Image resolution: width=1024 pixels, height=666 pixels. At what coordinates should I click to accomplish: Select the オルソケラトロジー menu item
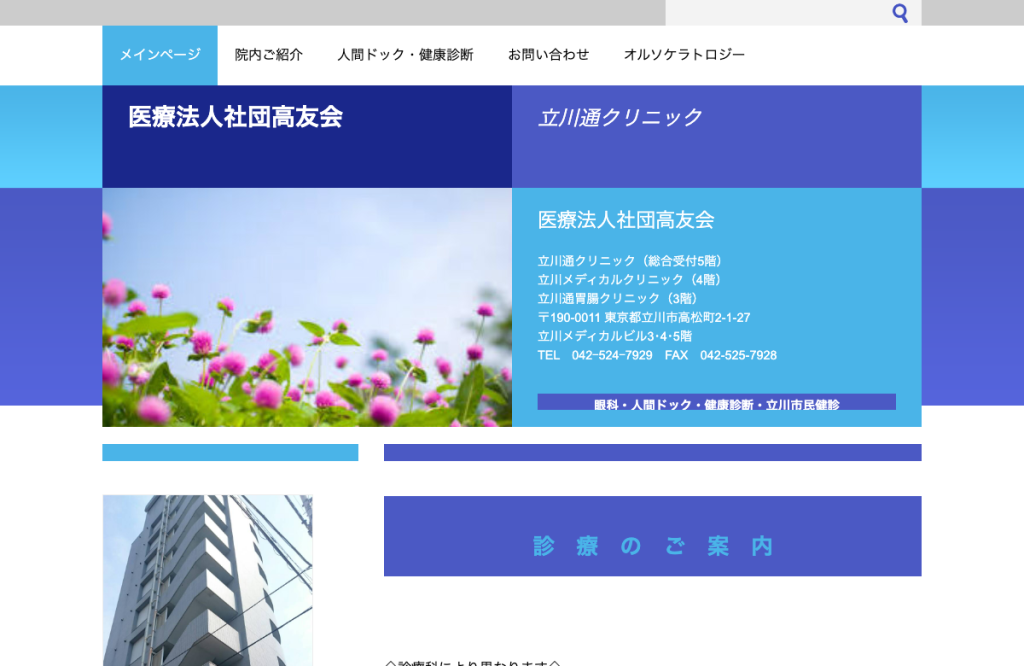pyautogui.click(x=684, y=55)
